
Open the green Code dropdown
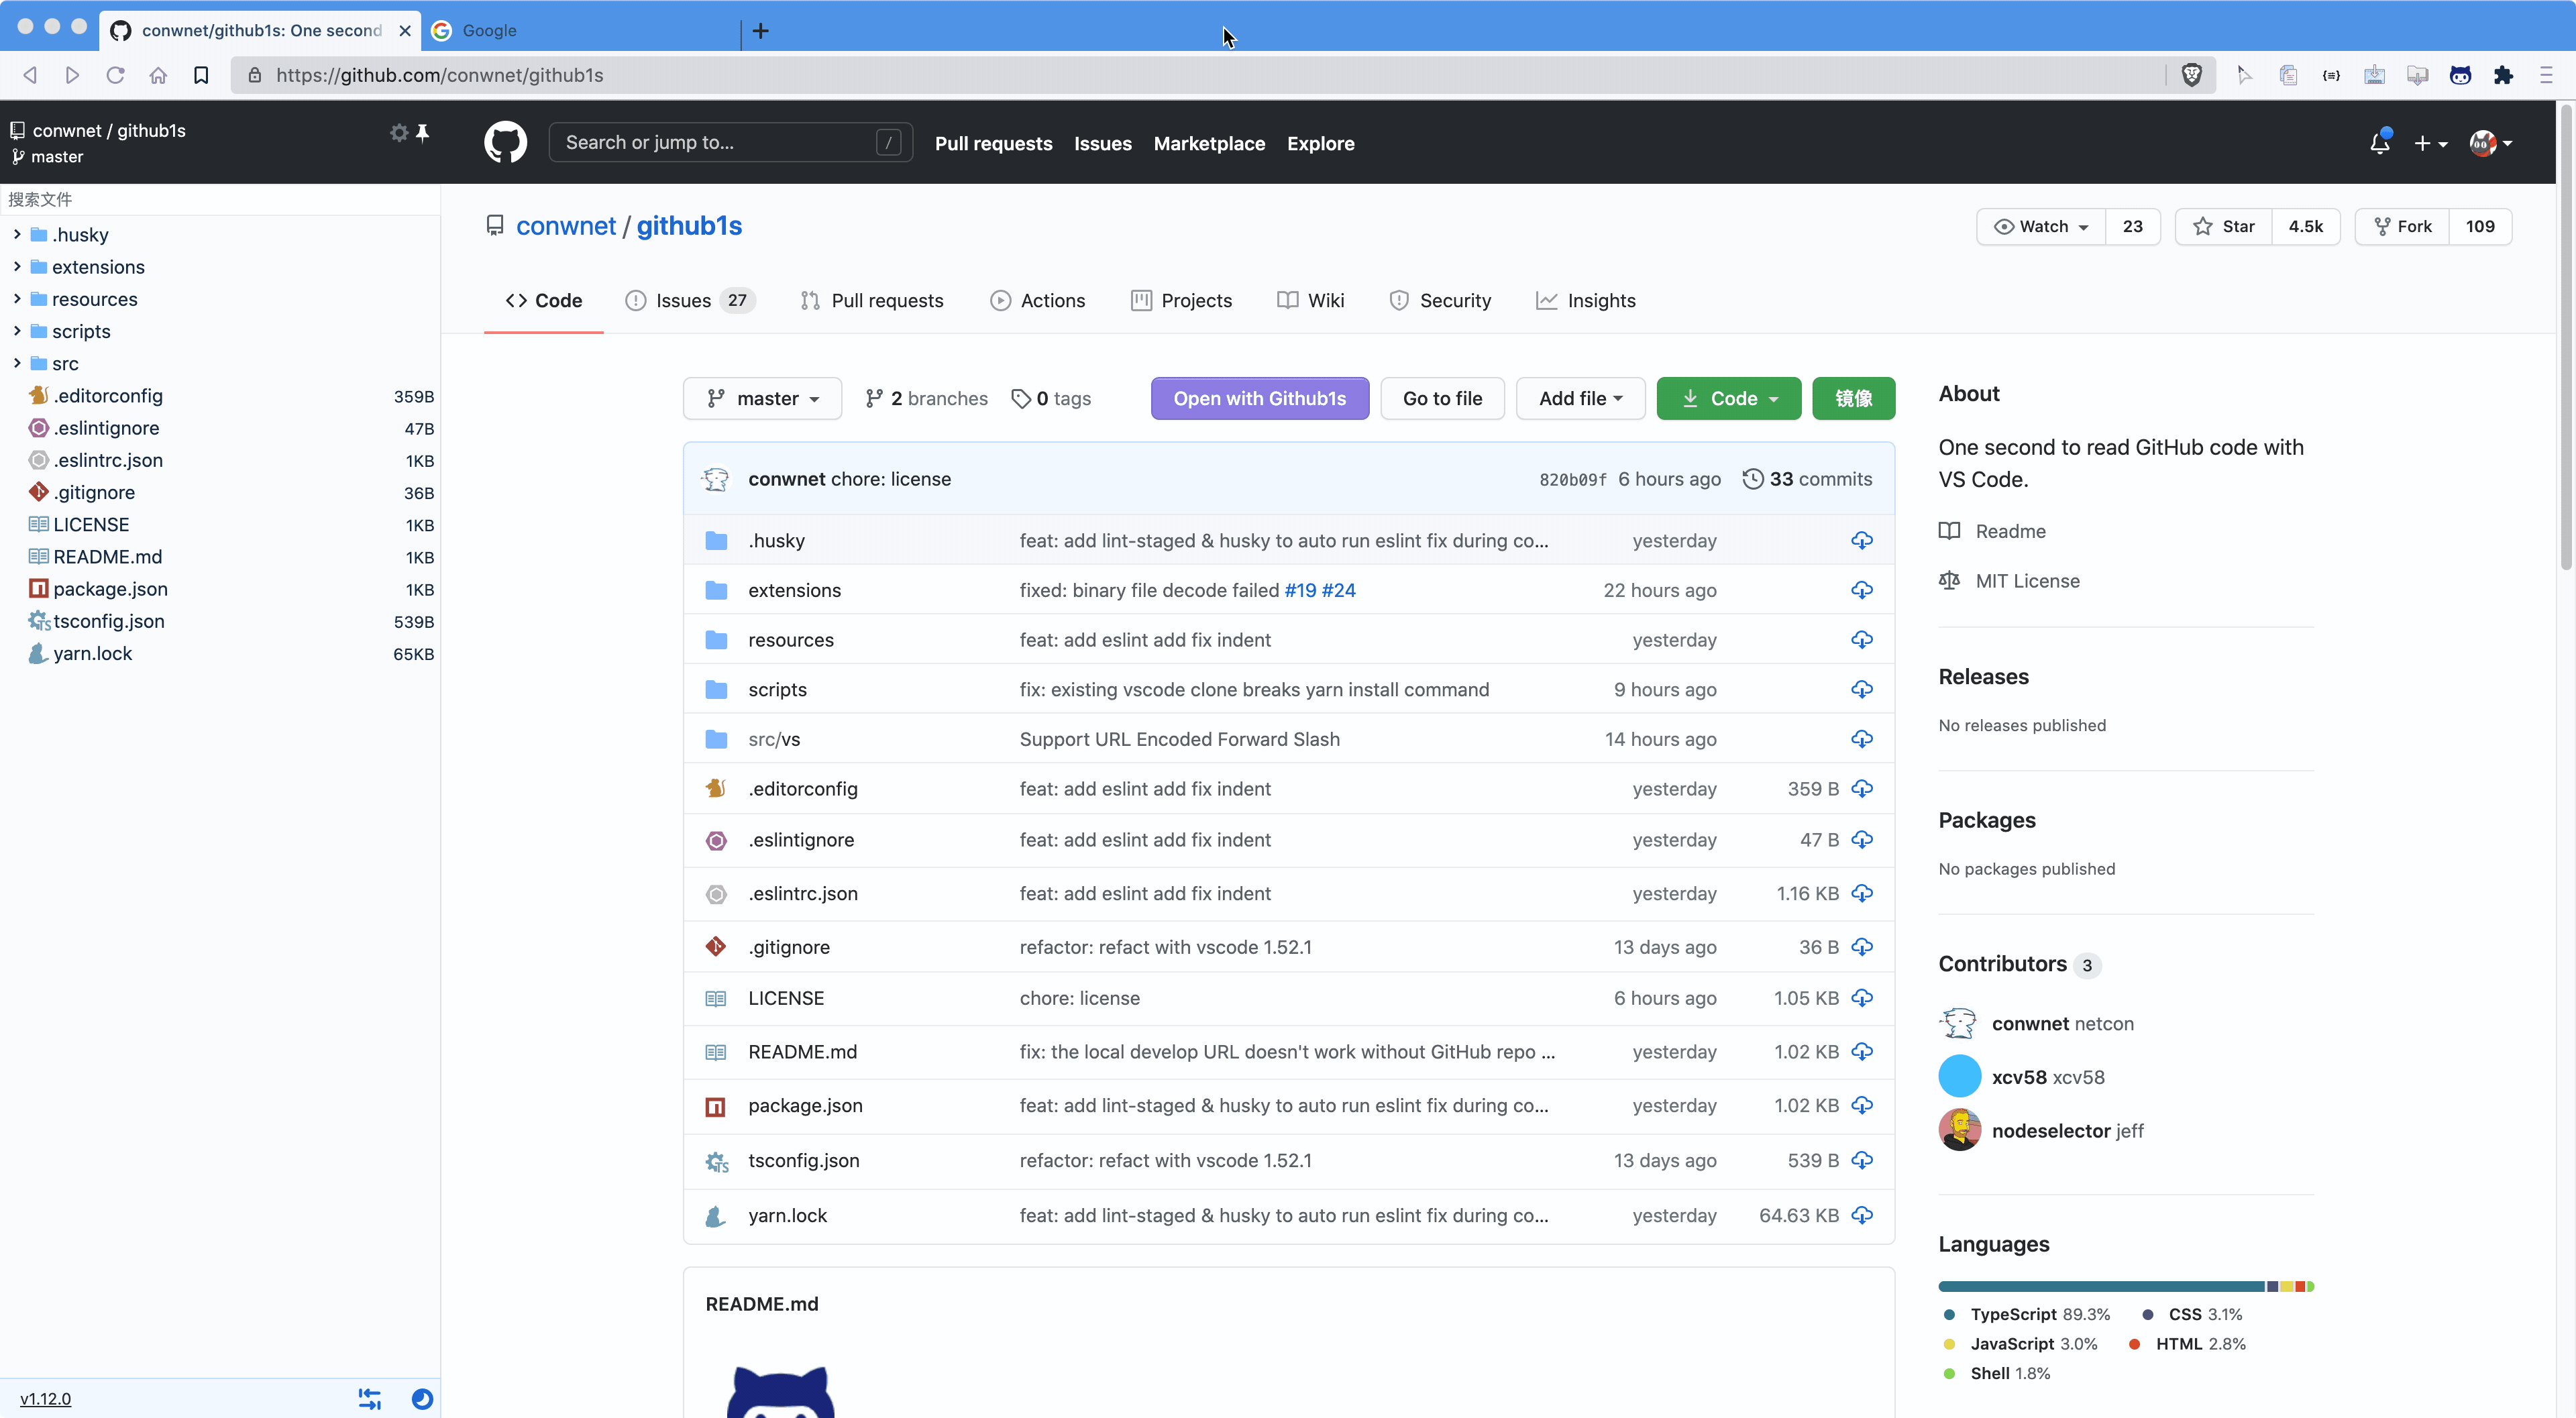(x=1728, y=398)
